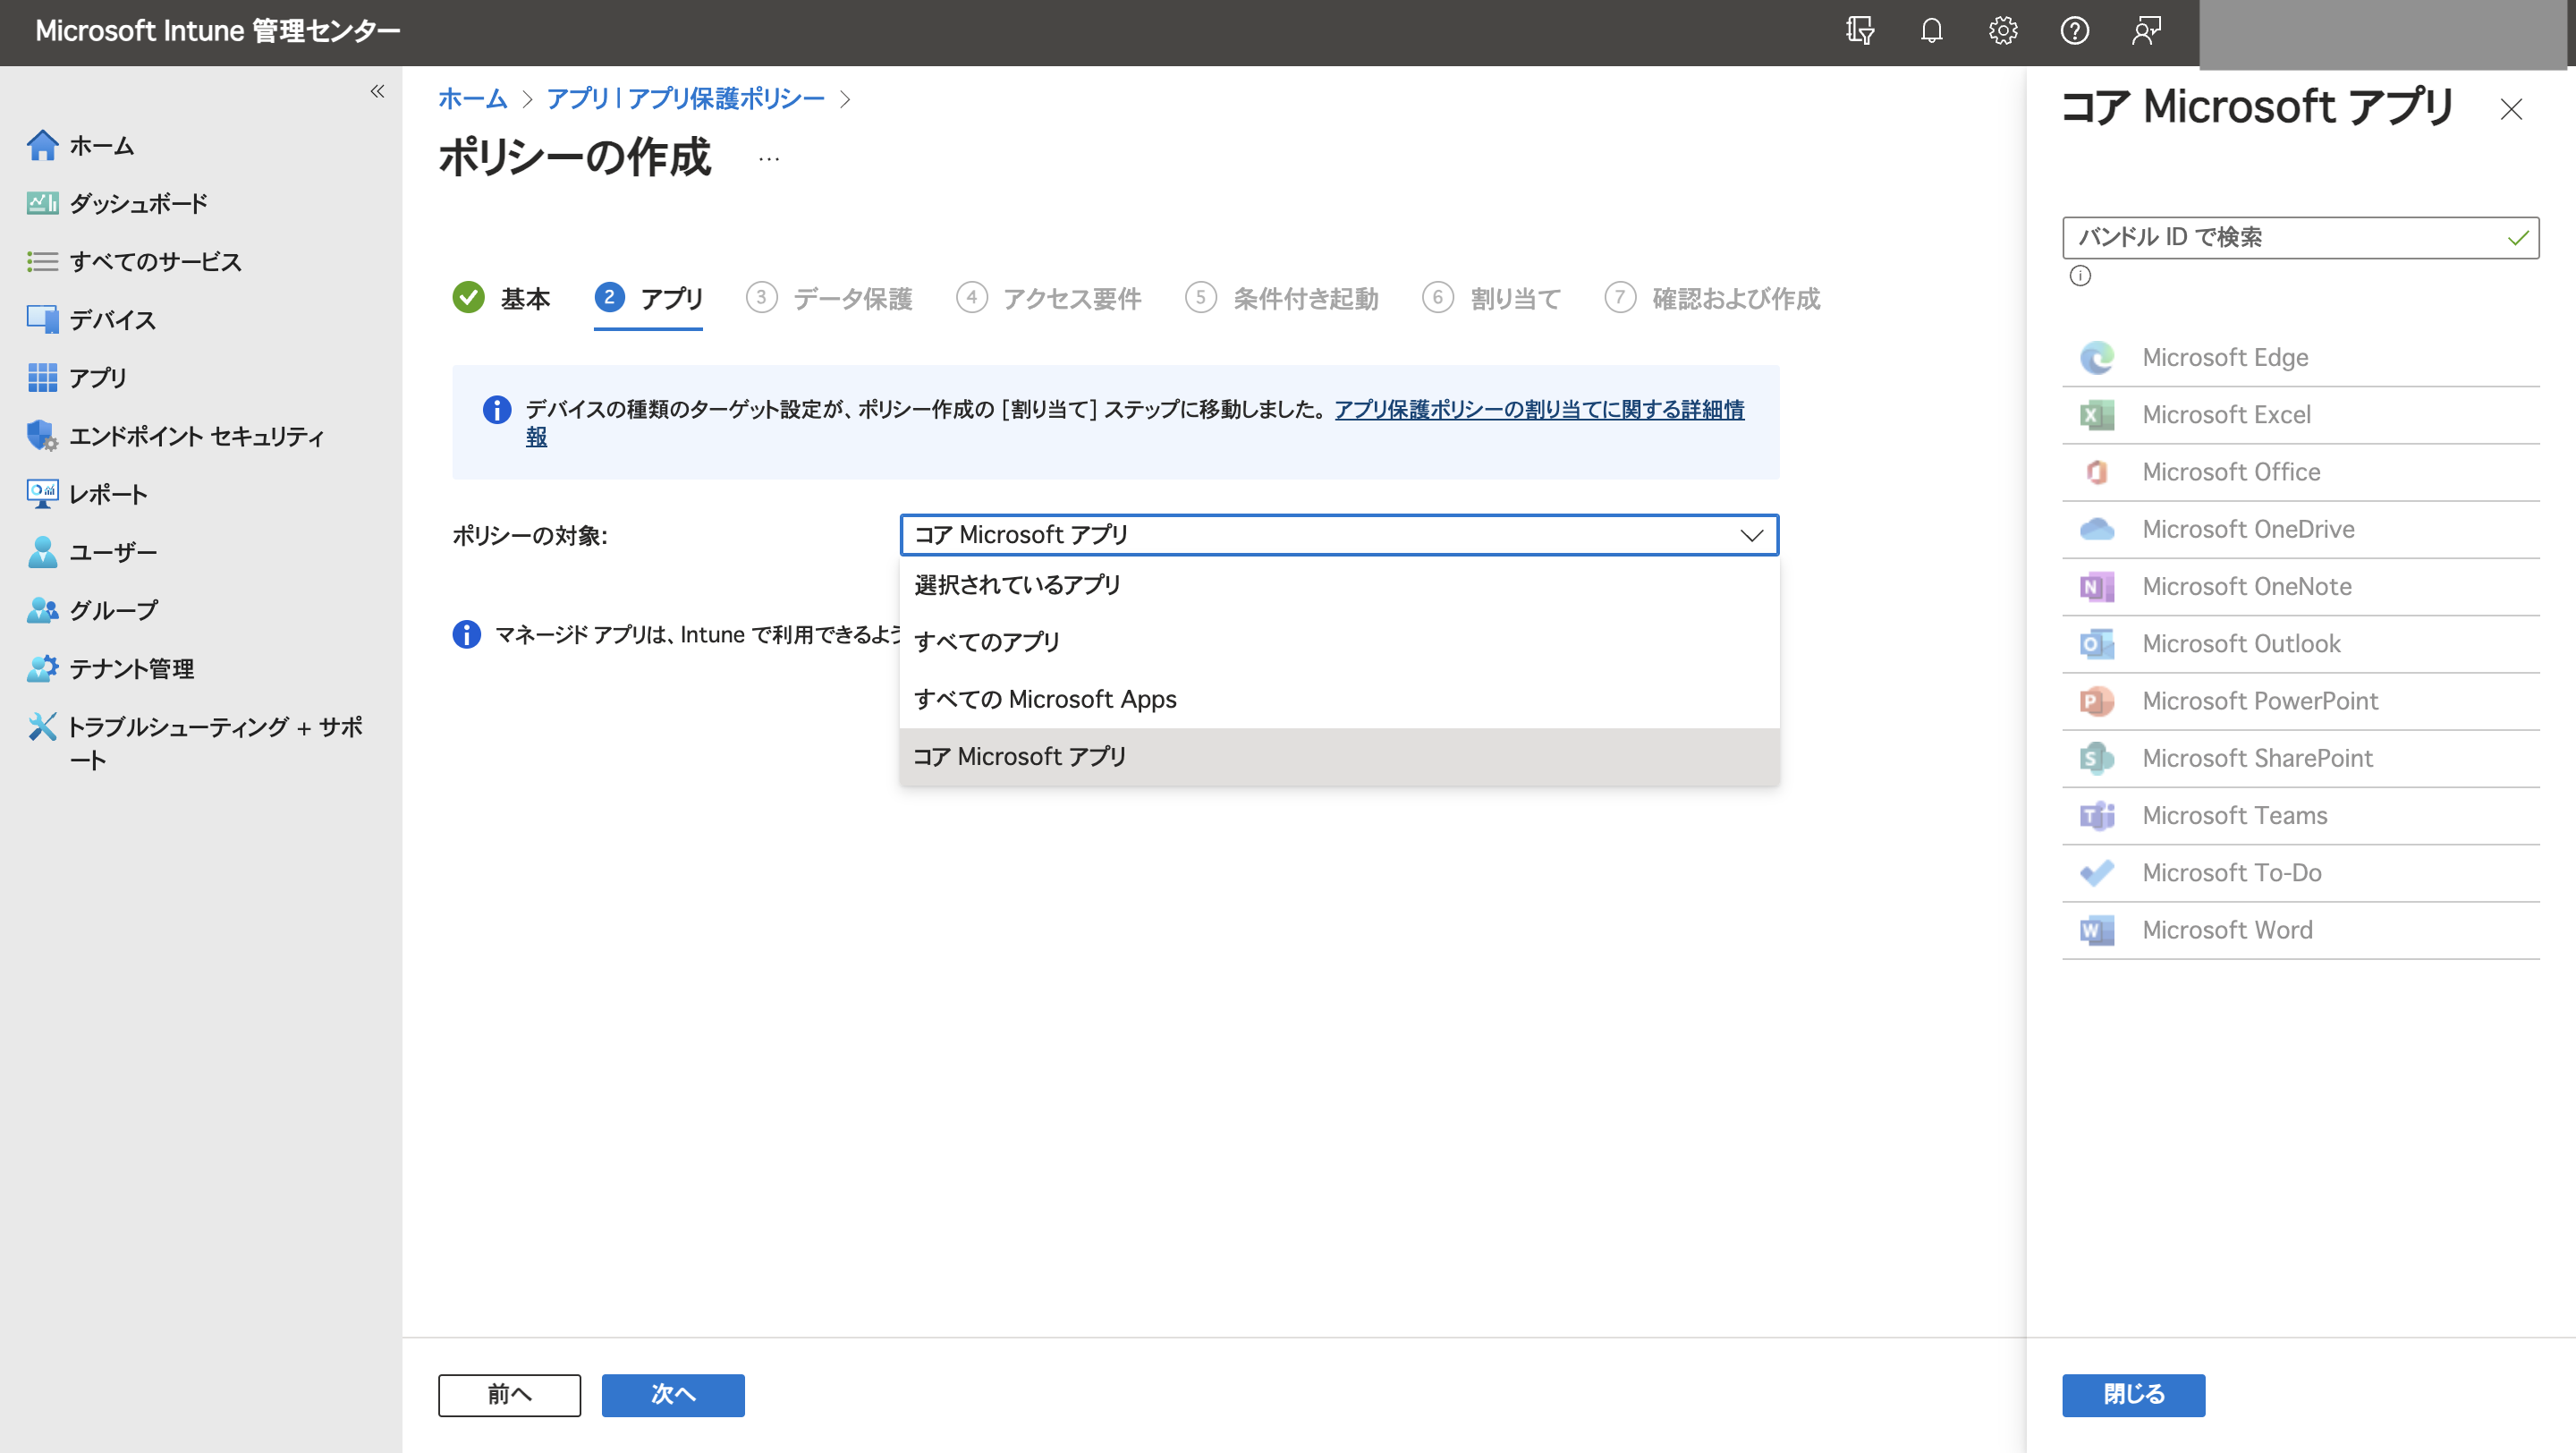Select Microsoft PowerPoint in the app list

click(x=2300, y=701)
